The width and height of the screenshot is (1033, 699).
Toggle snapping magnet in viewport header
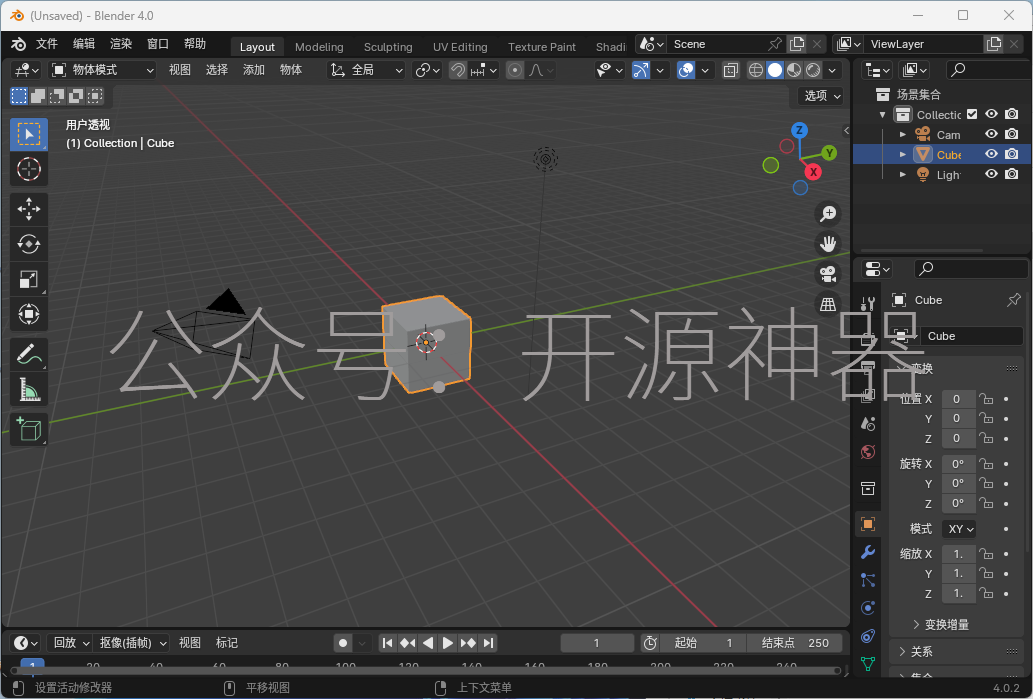(x=457, y=70)
